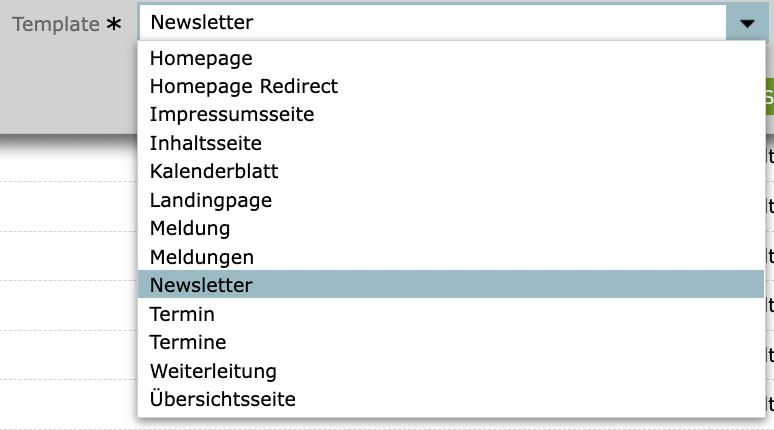Click the Template field label
The height and width of the screenshot is (430, 774).
click(x=55, y=23)
